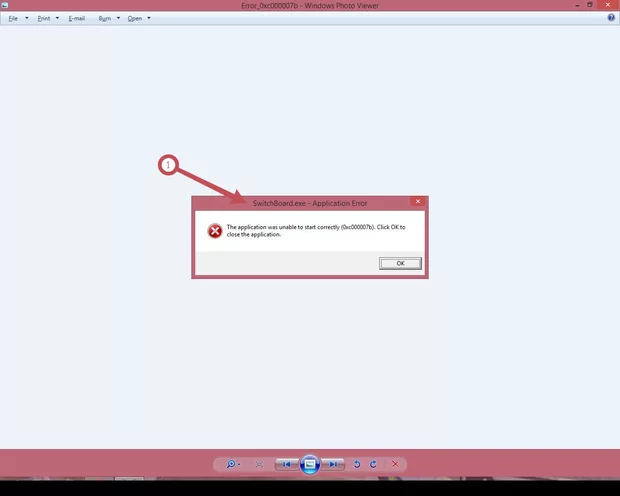Restore down the Windows Photo Viewer window
This screenshot has width=620, height=496.
click(x=590, y=5)
